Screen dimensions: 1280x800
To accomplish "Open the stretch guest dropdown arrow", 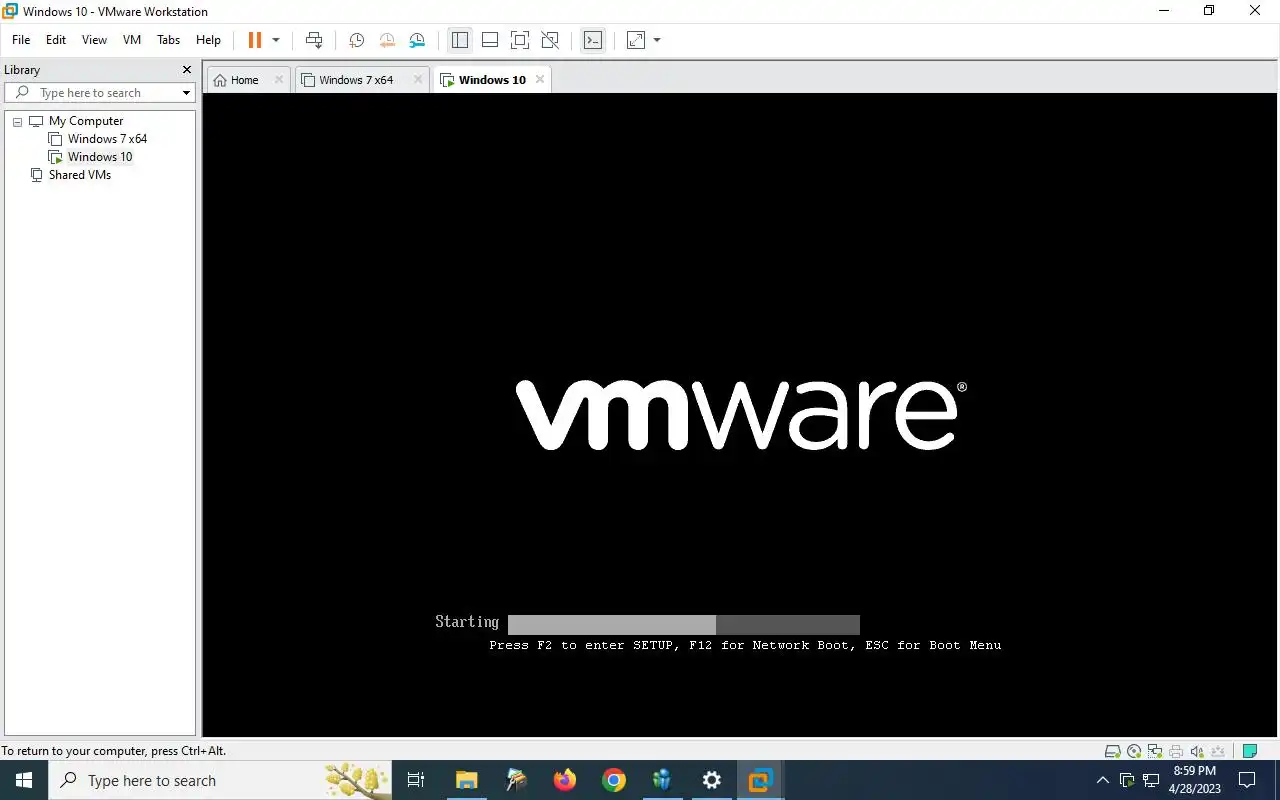I will [657, 40].
